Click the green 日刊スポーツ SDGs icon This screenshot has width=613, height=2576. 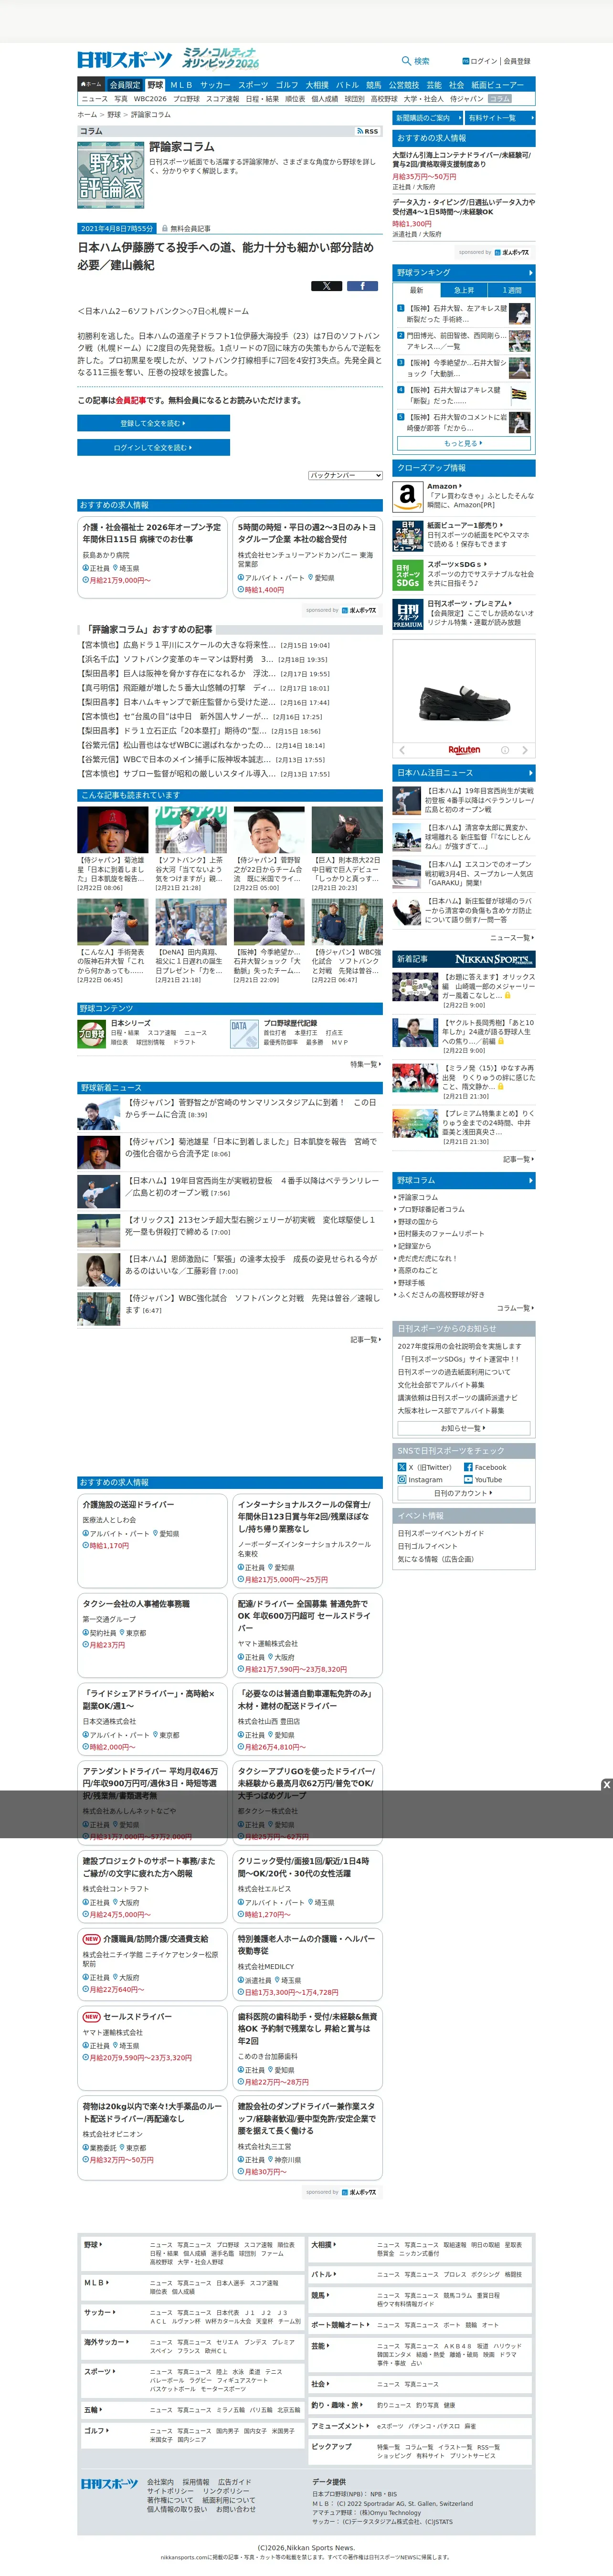[x=407, y=575]
